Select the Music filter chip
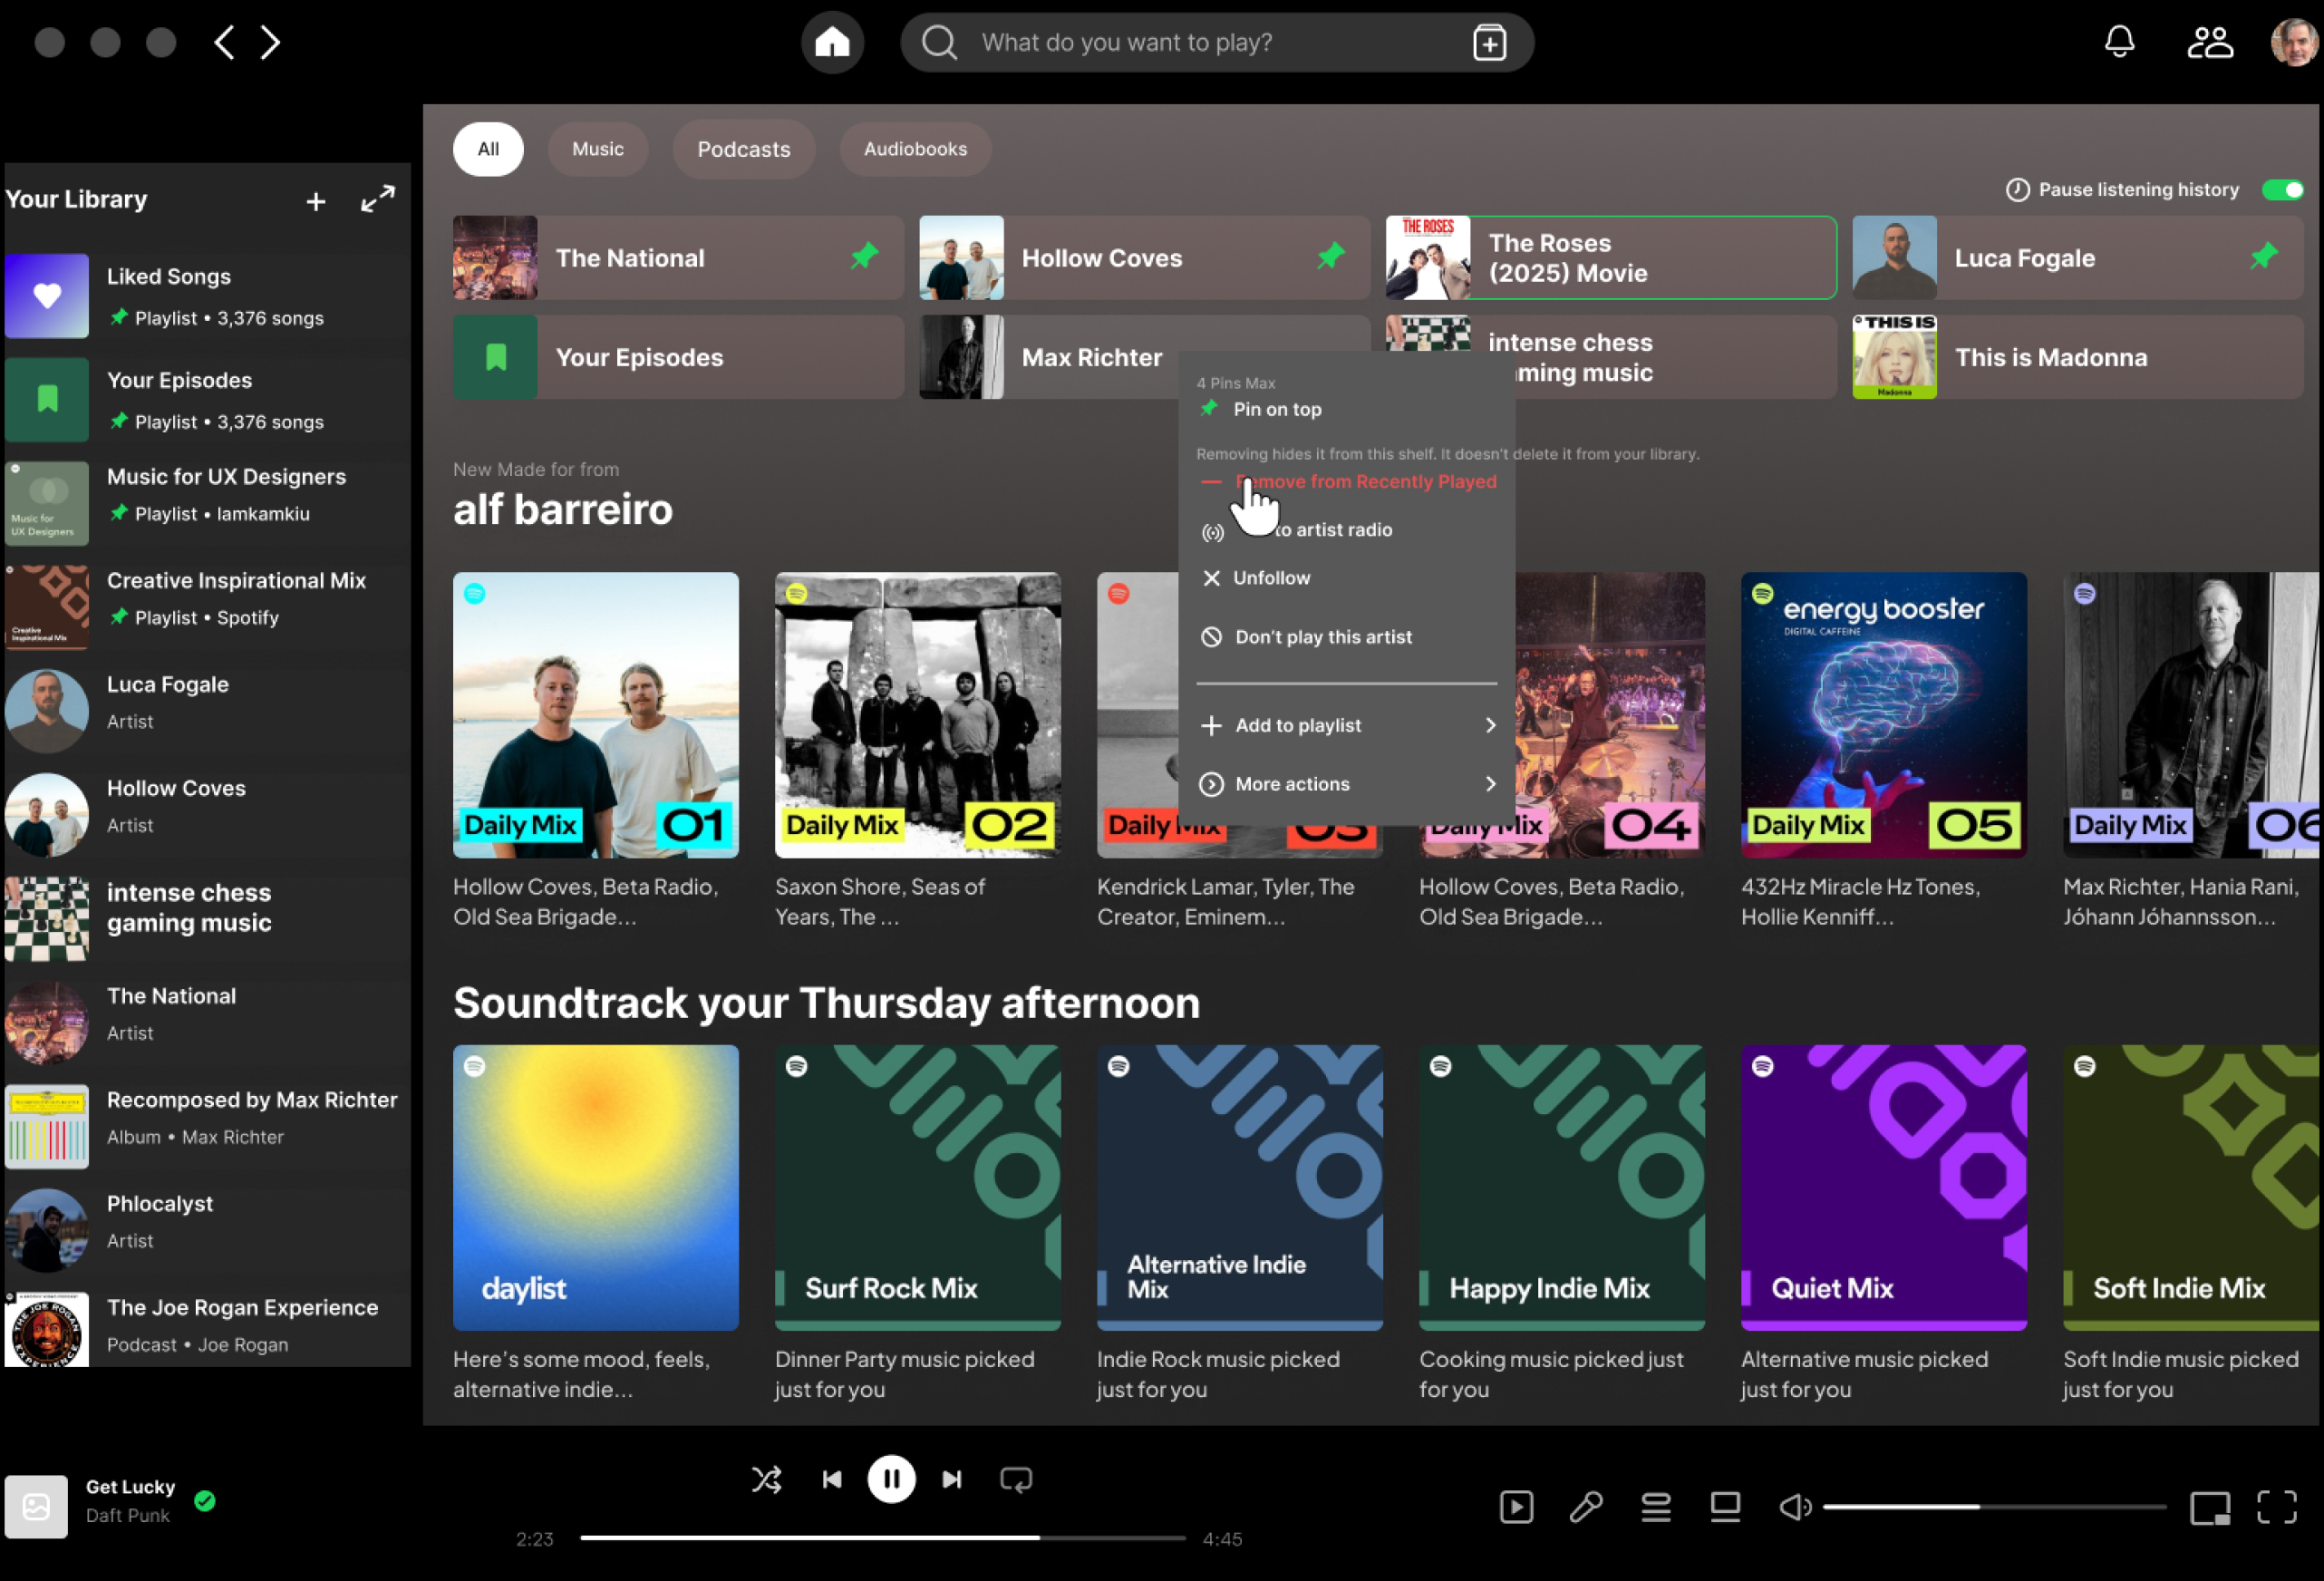2324x1581 pixels. [598, 149]
